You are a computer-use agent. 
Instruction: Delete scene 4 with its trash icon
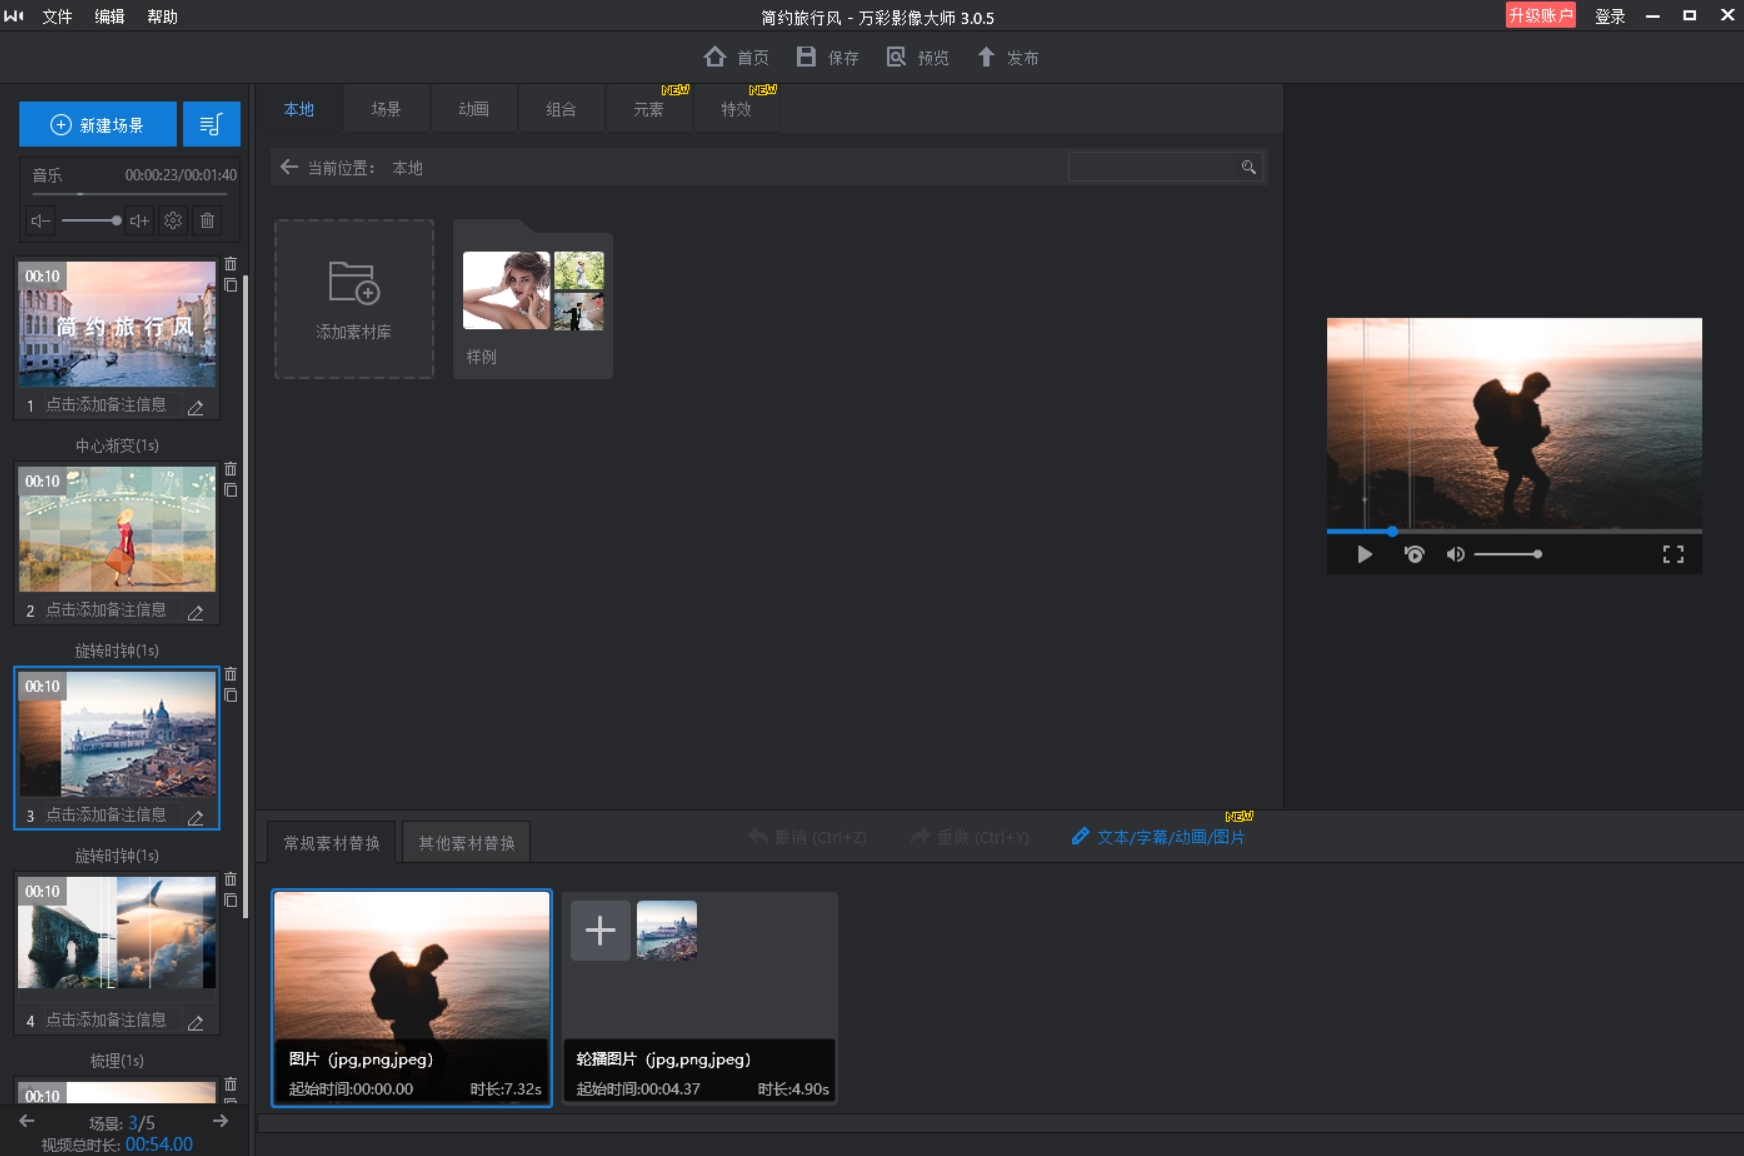(230, 879)
